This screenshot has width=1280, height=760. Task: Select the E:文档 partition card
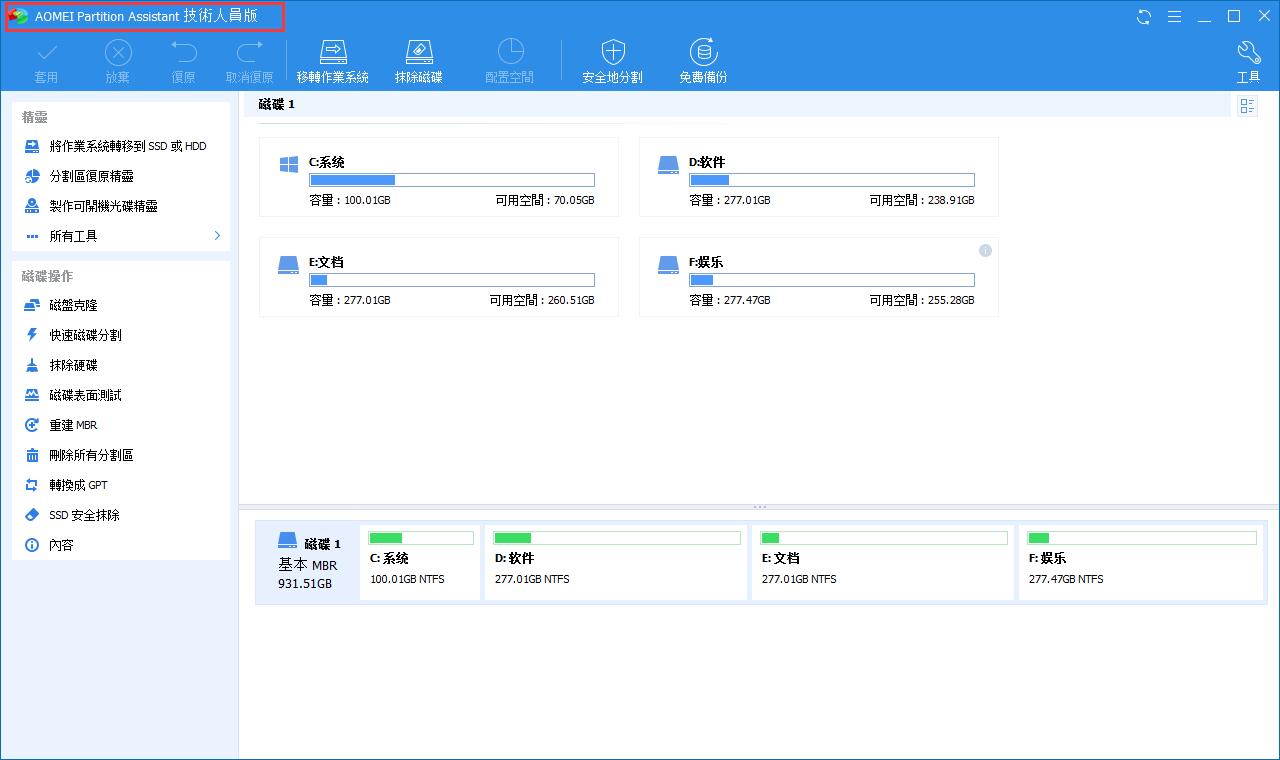439,277
